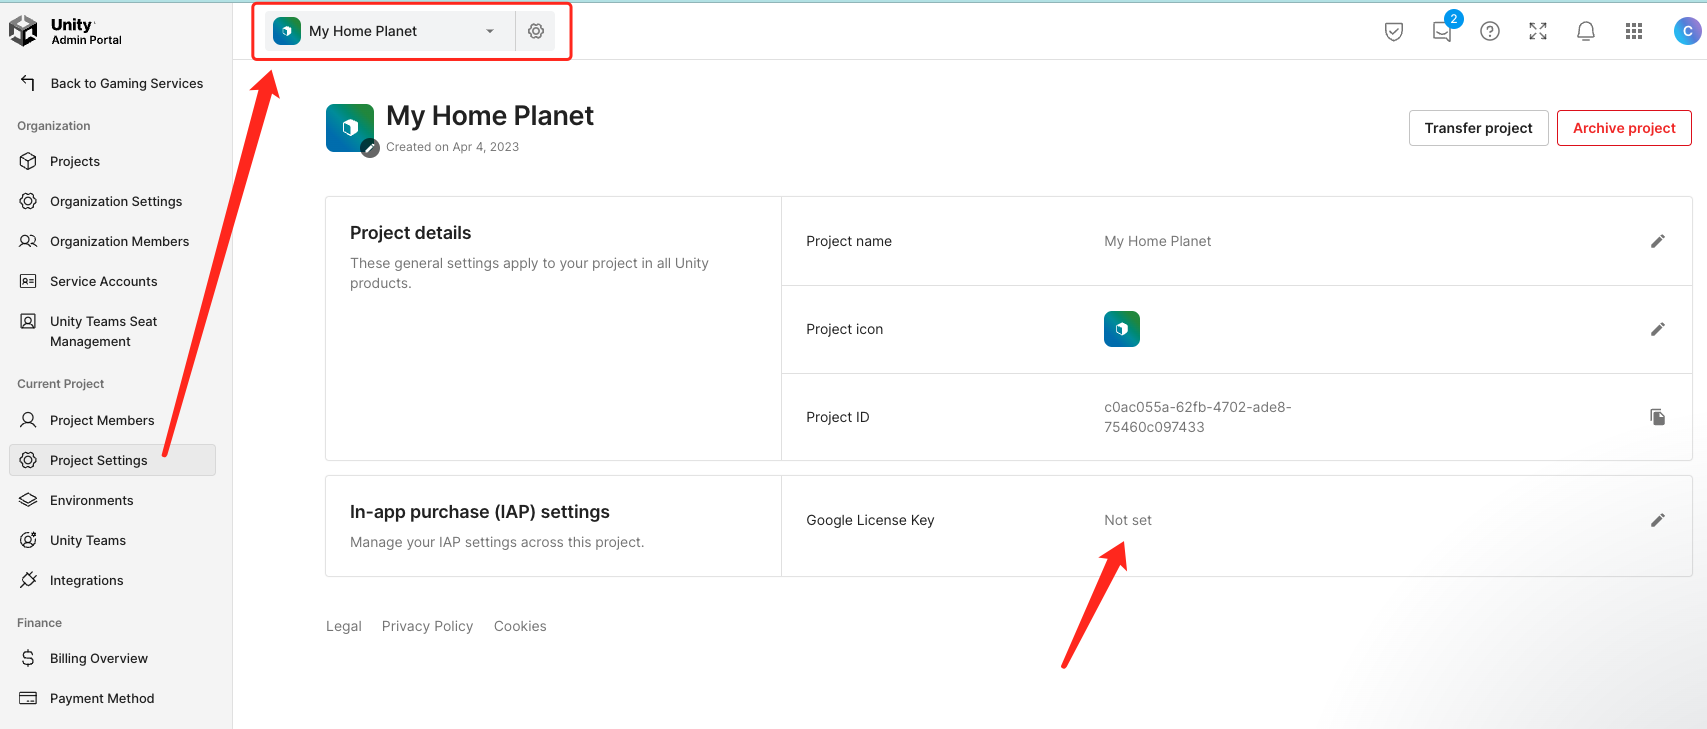Go to Organization Members in sidebar
The image size is (1707, 729).
click(x=119, y=241)
